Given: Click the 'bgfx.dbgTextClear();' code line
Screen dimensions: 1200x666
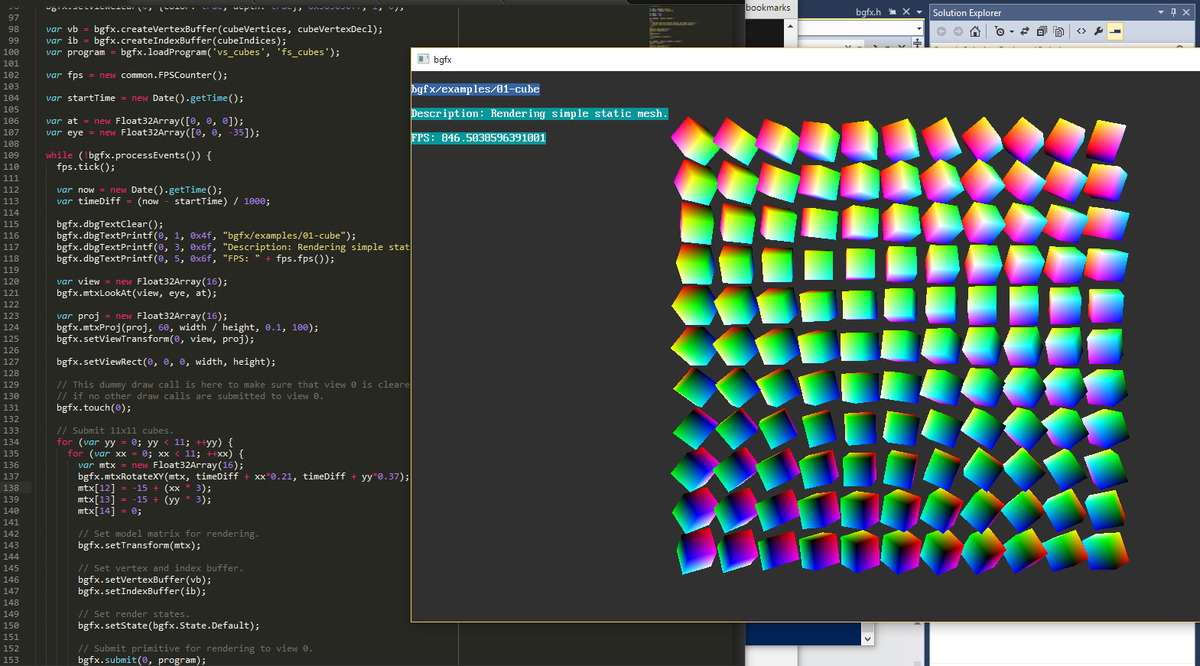Looking at the screenshot, I should (x=109, y=224).
